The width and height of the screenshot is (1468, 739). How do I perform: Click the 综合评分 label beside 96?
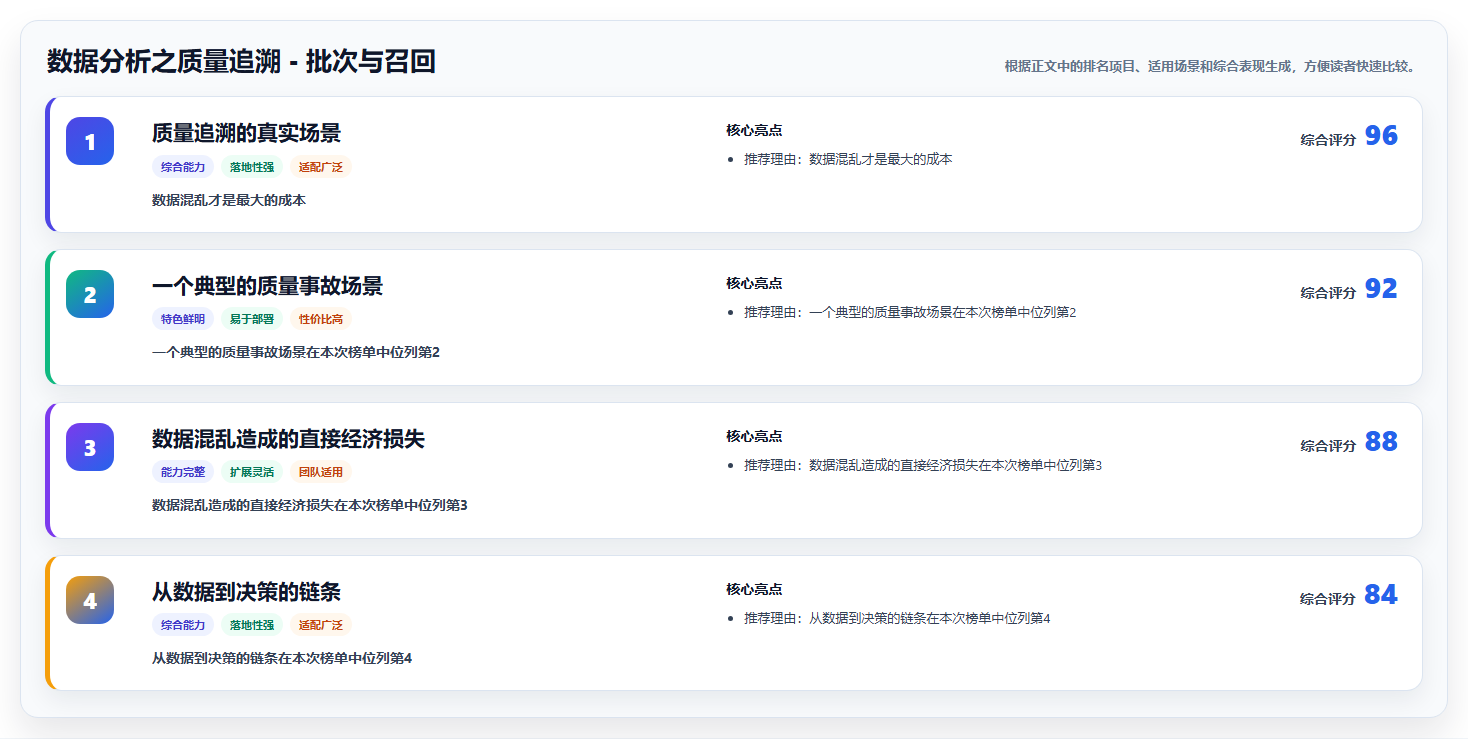(x=1328, y=140)
